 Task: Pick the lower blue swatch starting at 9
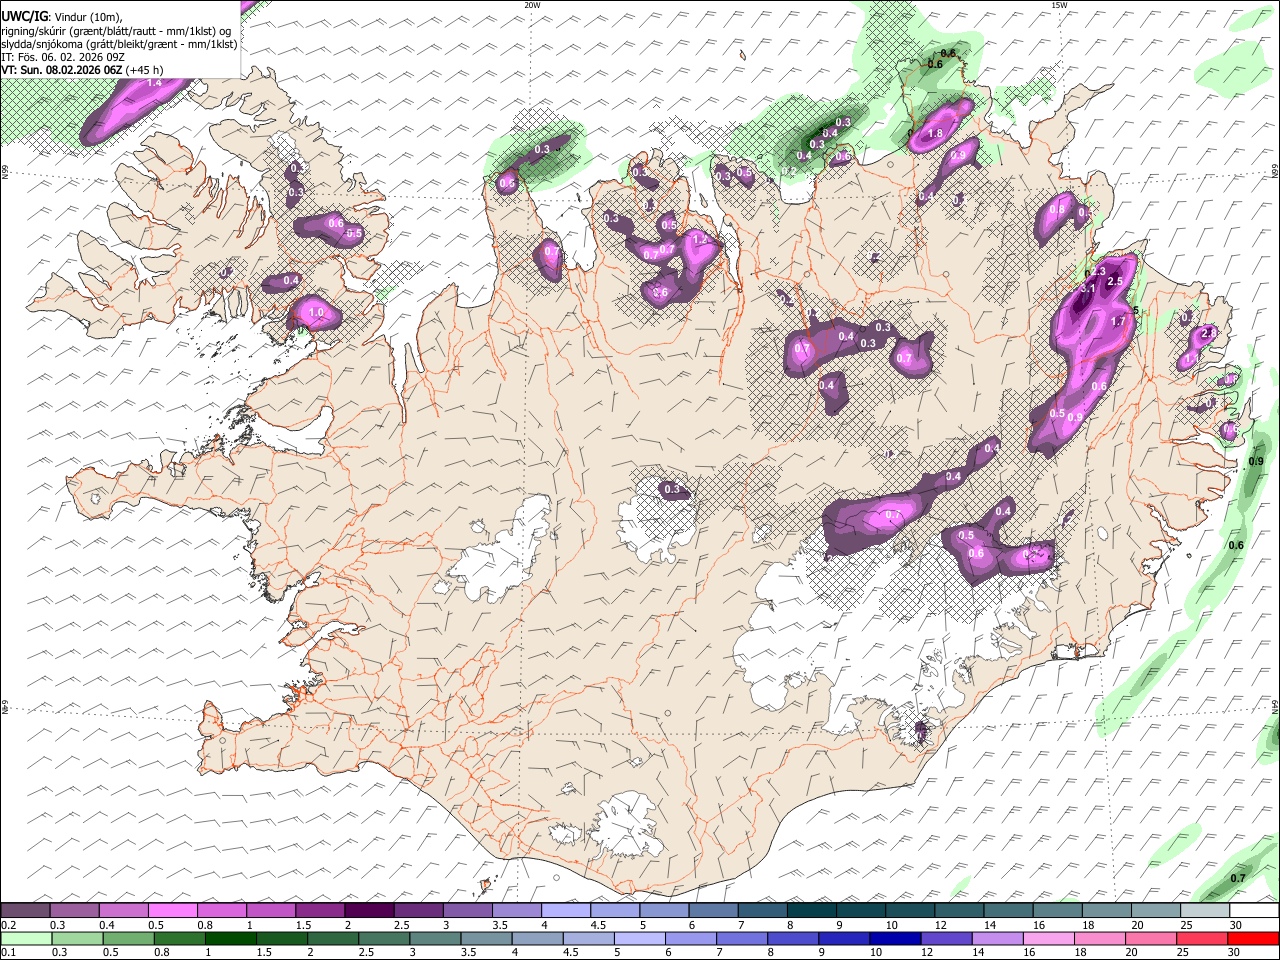844,938
